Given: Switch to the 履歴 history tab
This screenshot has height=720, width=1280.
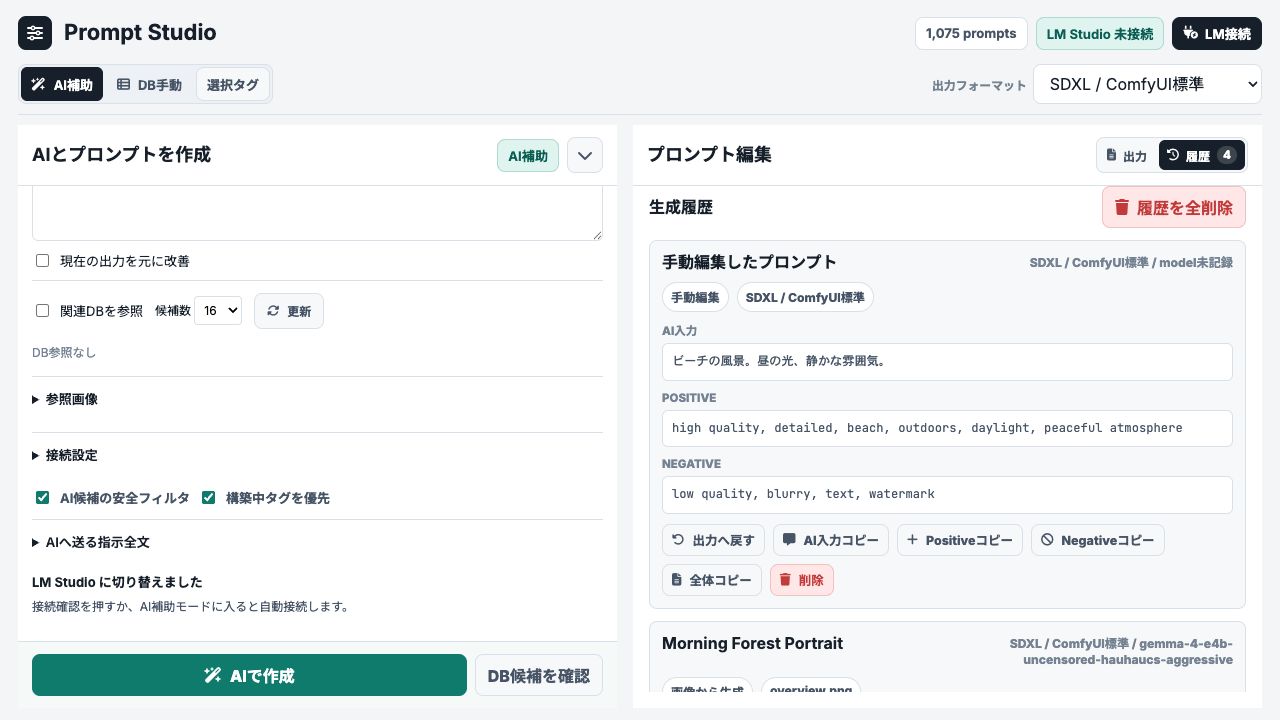Looking at the screenshot, I should [x=1202, y=156].
